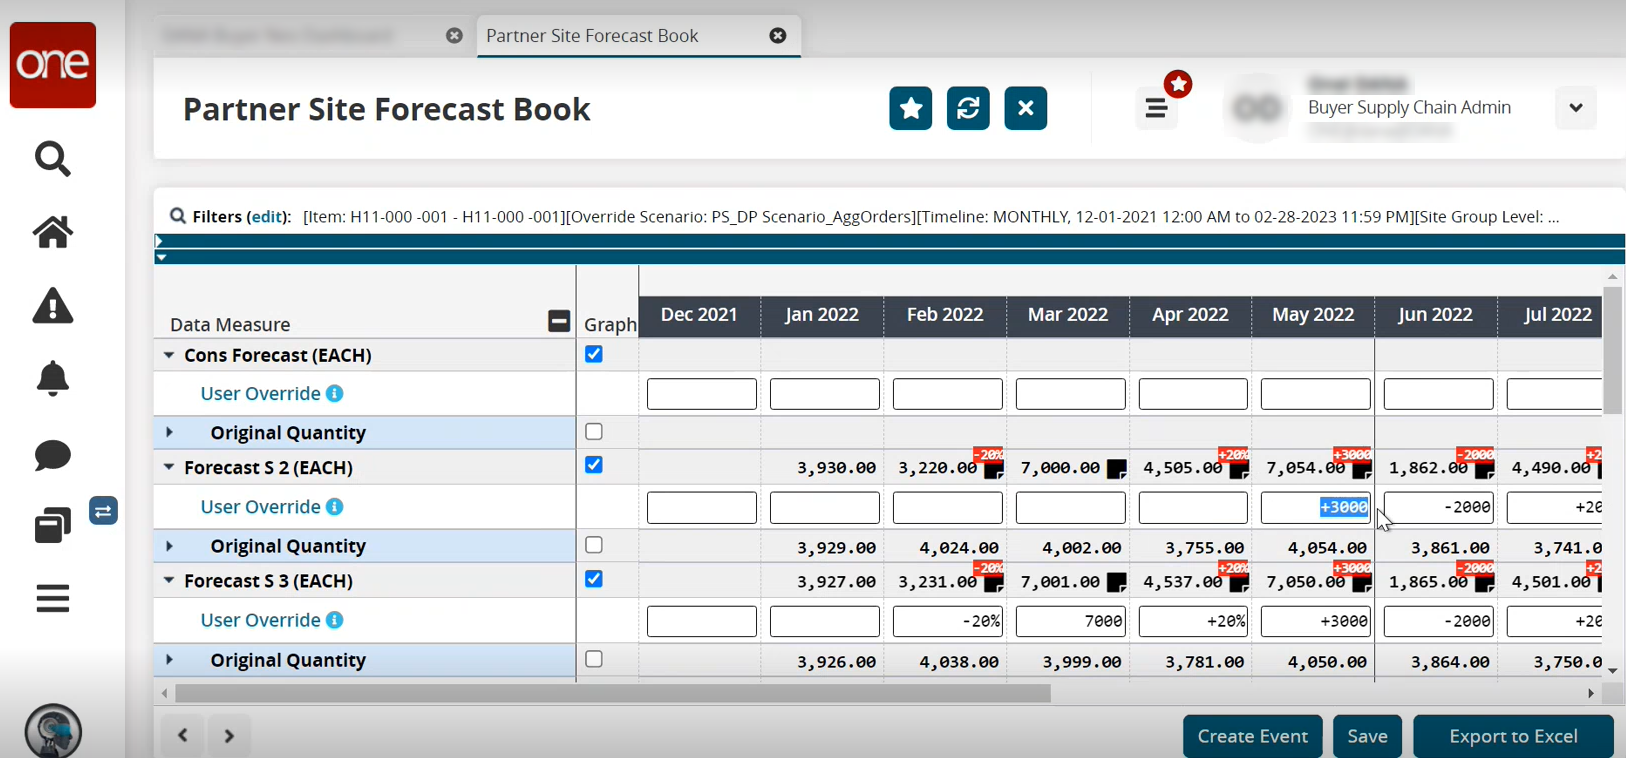Open the search icon in left sidebar
The image size is (1626, 758).
coord(53,159)
